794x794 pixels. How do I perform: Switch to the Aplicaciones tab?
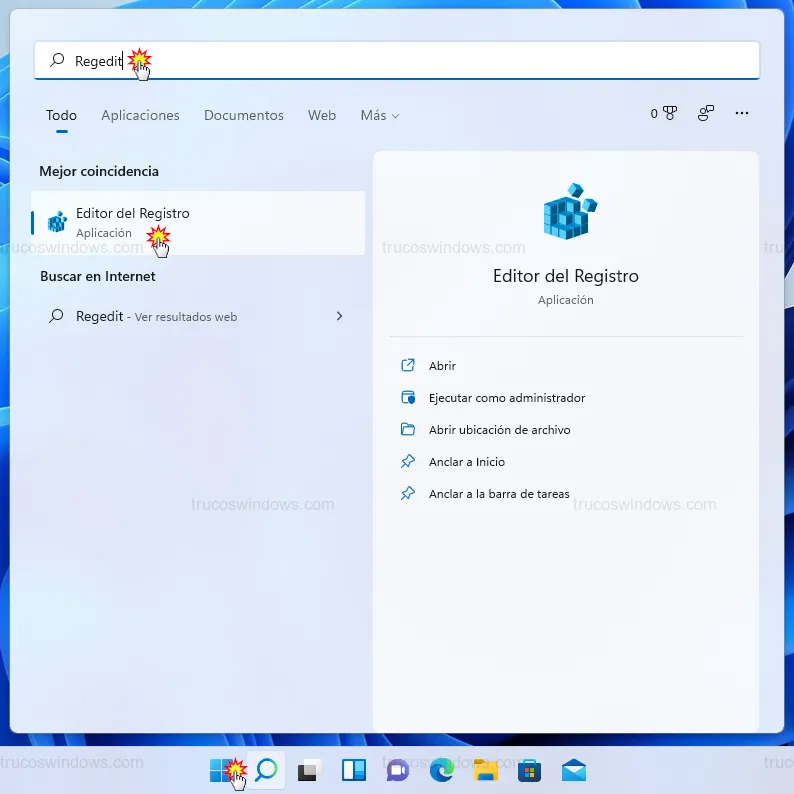(x=140, y=116)
